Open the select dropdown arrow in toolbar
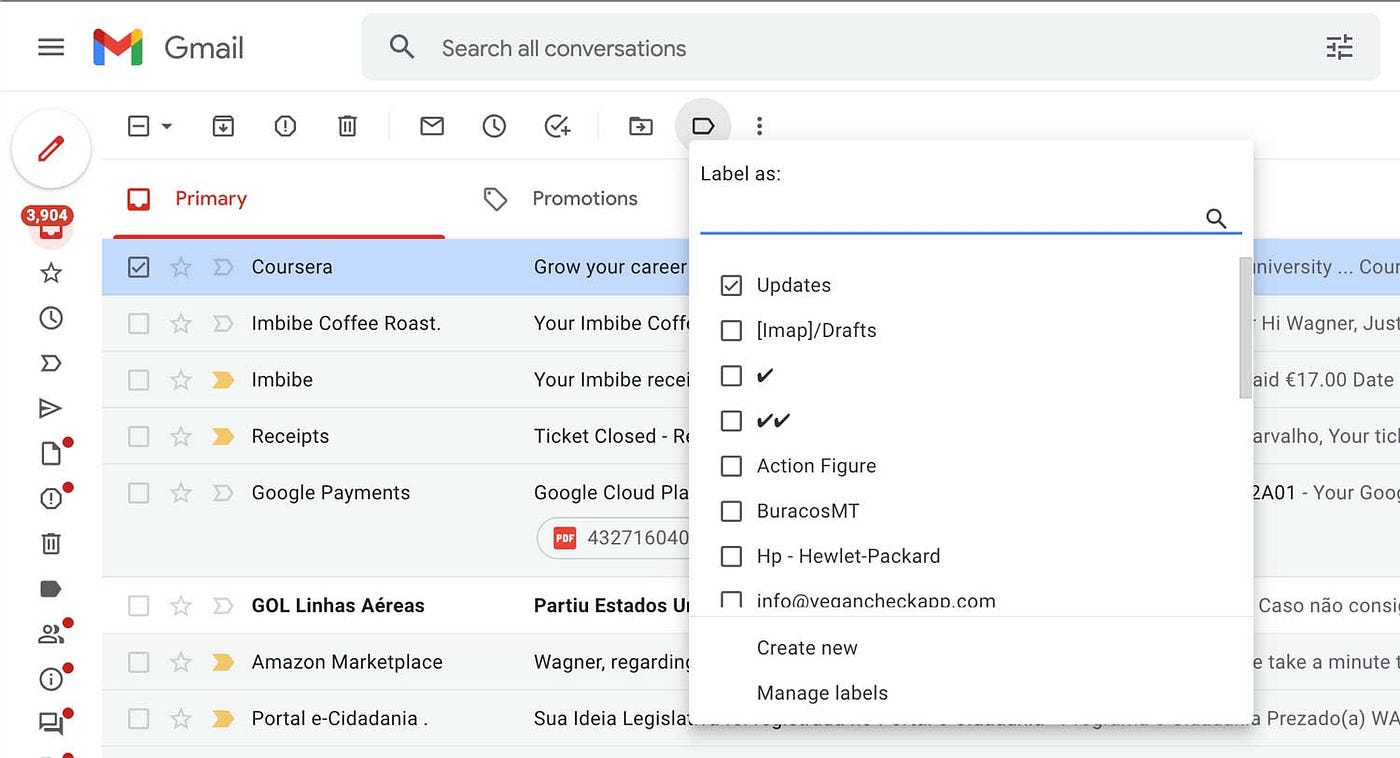This screenshot has width=1400, height=758. point(167,127)
